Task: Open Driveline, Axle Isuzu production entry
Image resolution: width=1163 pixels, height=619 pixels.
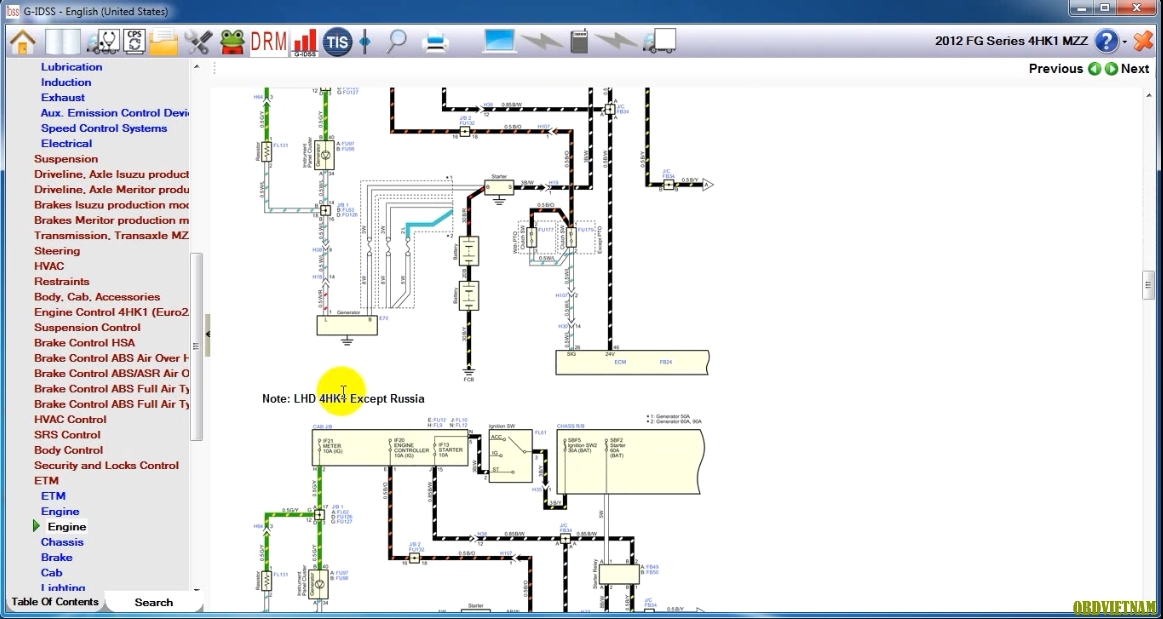Action: pos(111,174)
